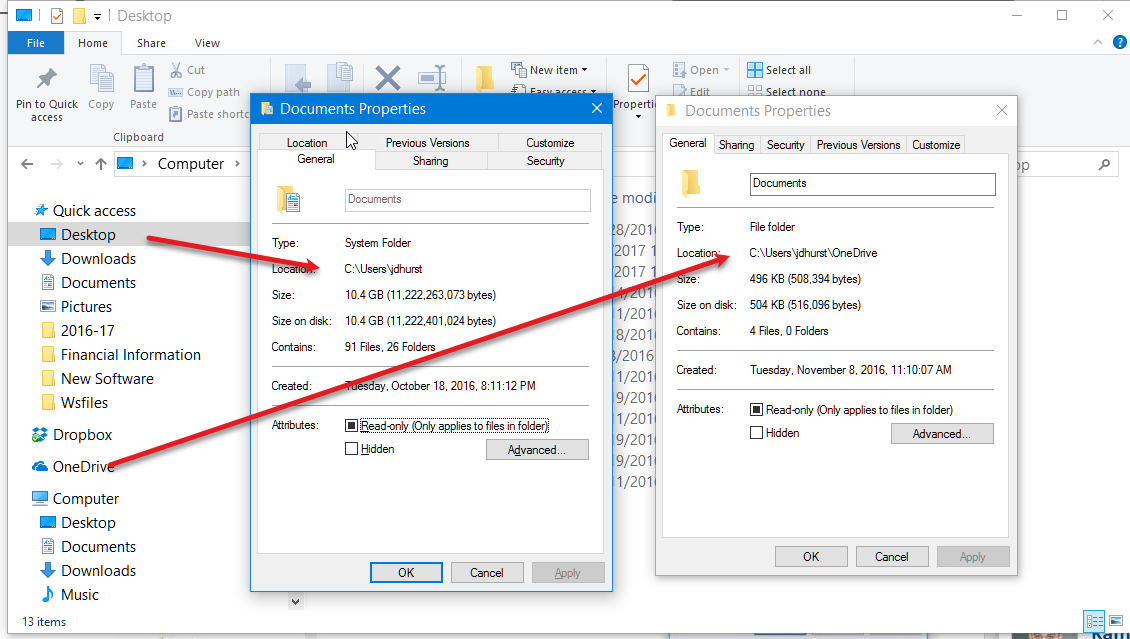The height and width of the screenshot is (639, 1130).
Task: Click the Paste clipboard icon
Action: tap(144, 80)
